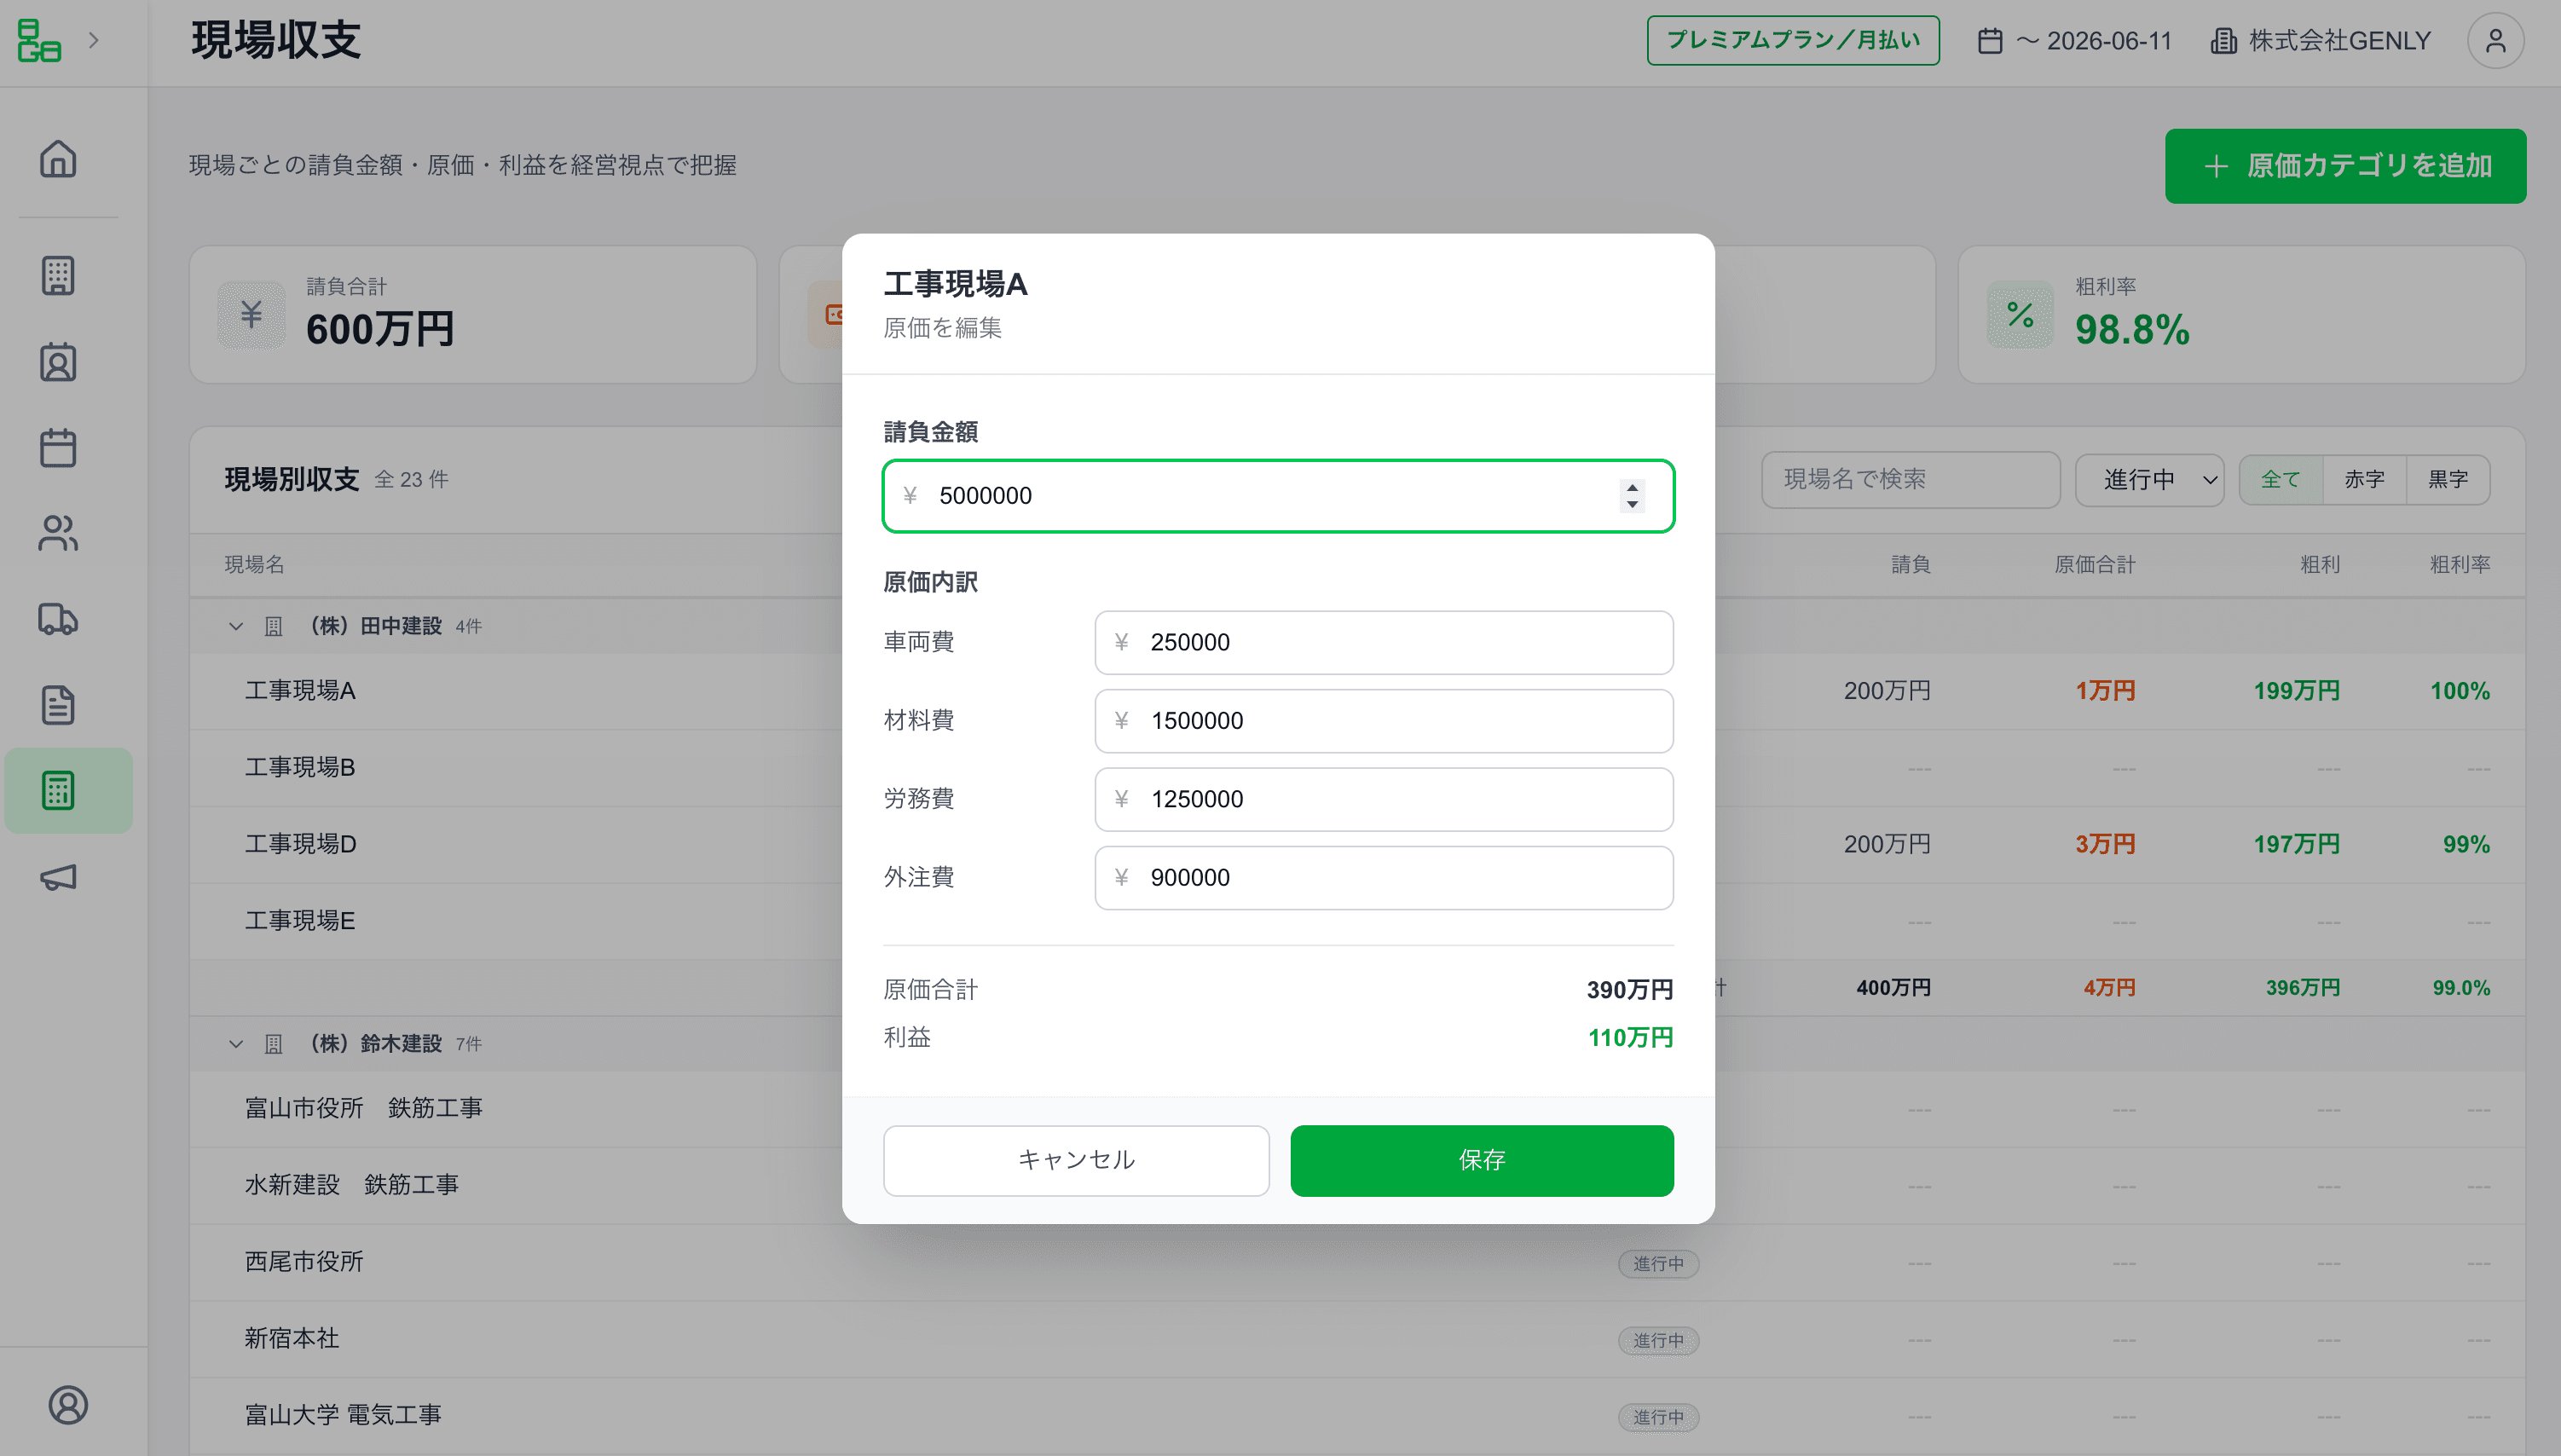This screenshot has width=2561, height=1456.
Task: Open the building sites icon in sidebar
Action: (58, 275)
